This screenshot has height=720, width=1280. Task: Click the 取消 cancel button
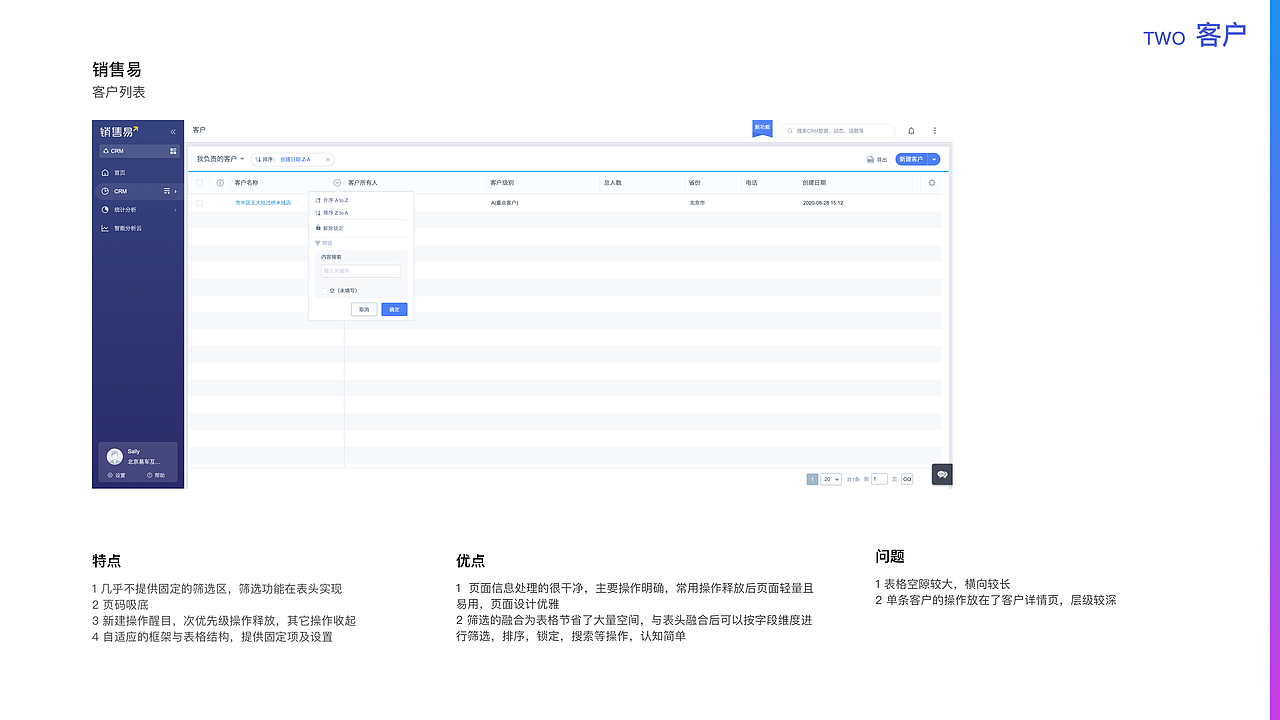pyautogui.click(x=364, y=310)
